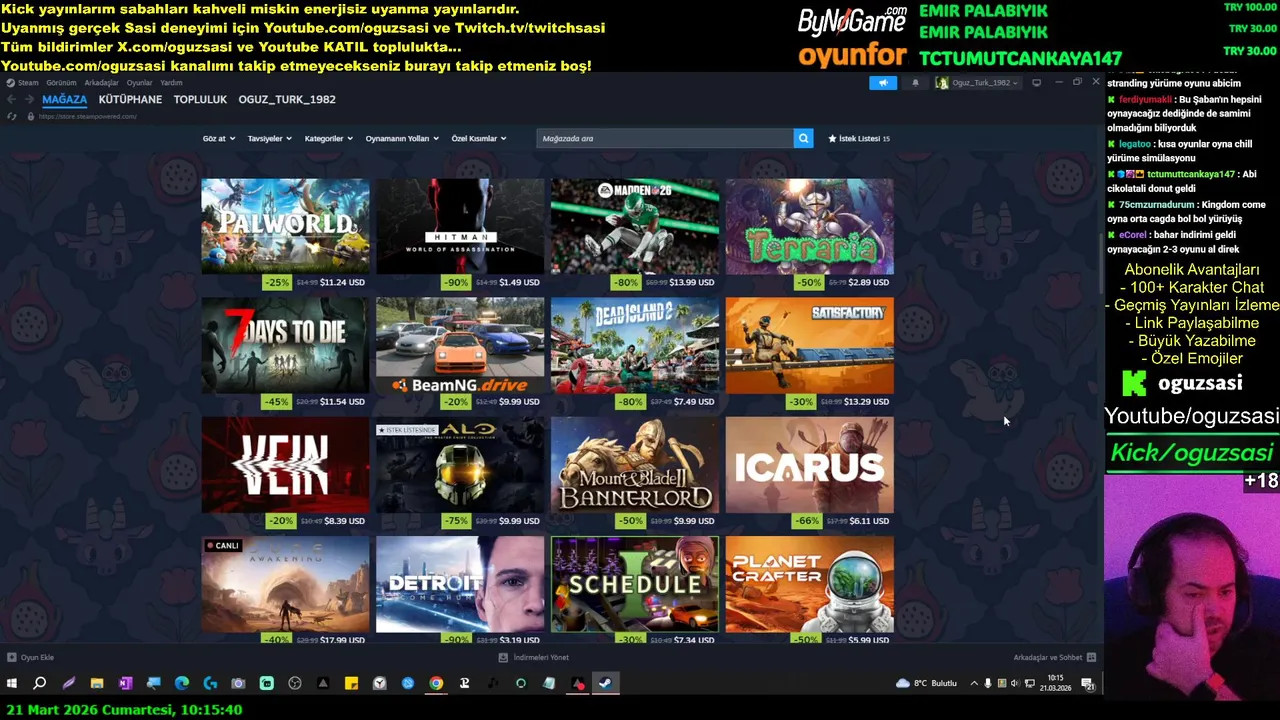Open the yellow sticky notes taskbar icon
This screenshot has height=720, width=1280.
tap(351, 683)
